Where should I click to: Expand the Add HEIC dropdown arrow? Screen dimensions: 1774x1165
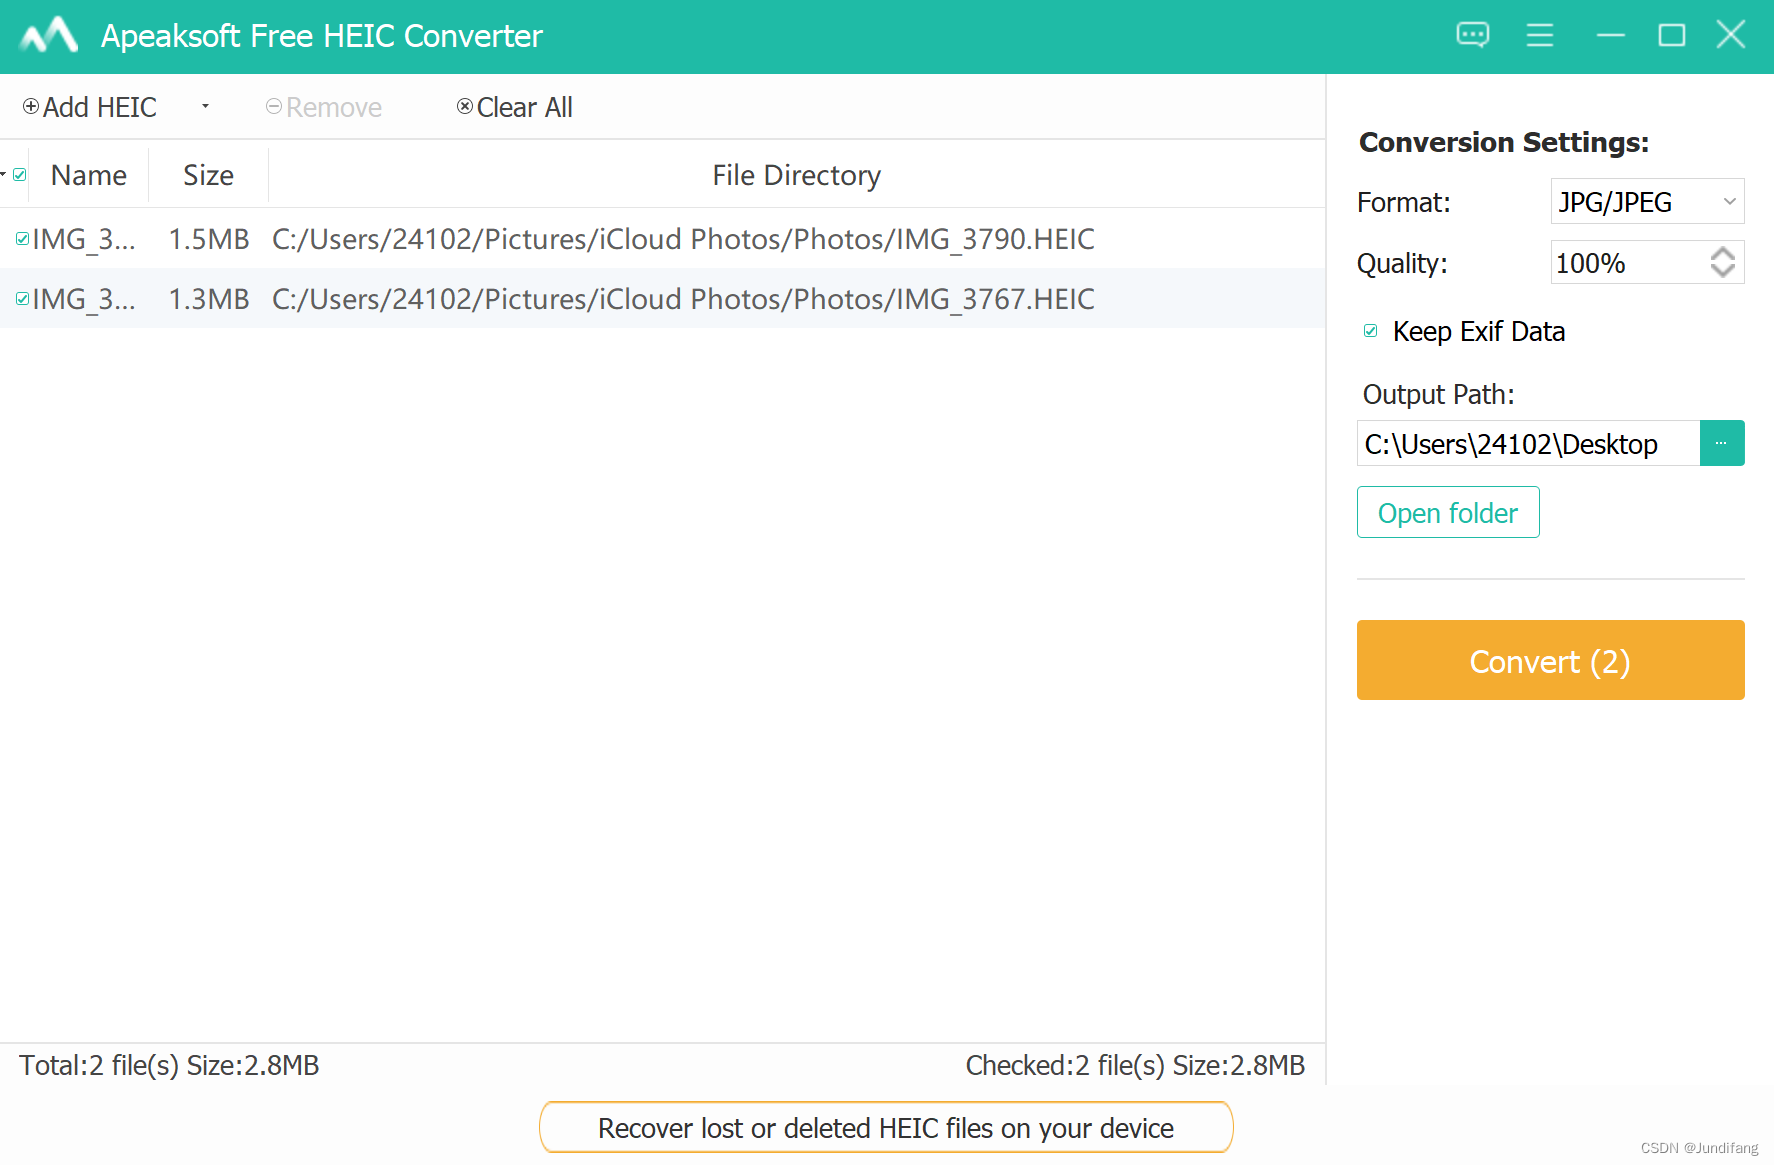pos(205,106)
